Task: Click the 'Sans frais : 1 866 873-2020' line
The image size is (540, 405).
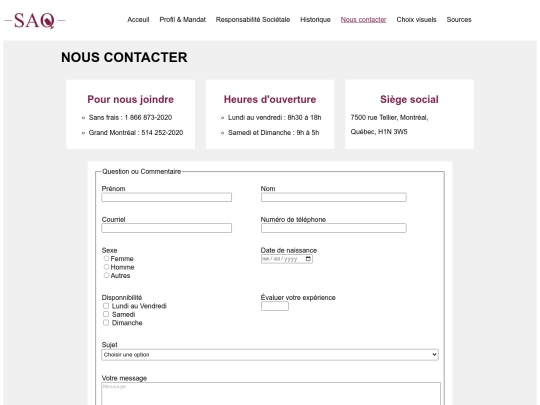Action: pos(131,117)
